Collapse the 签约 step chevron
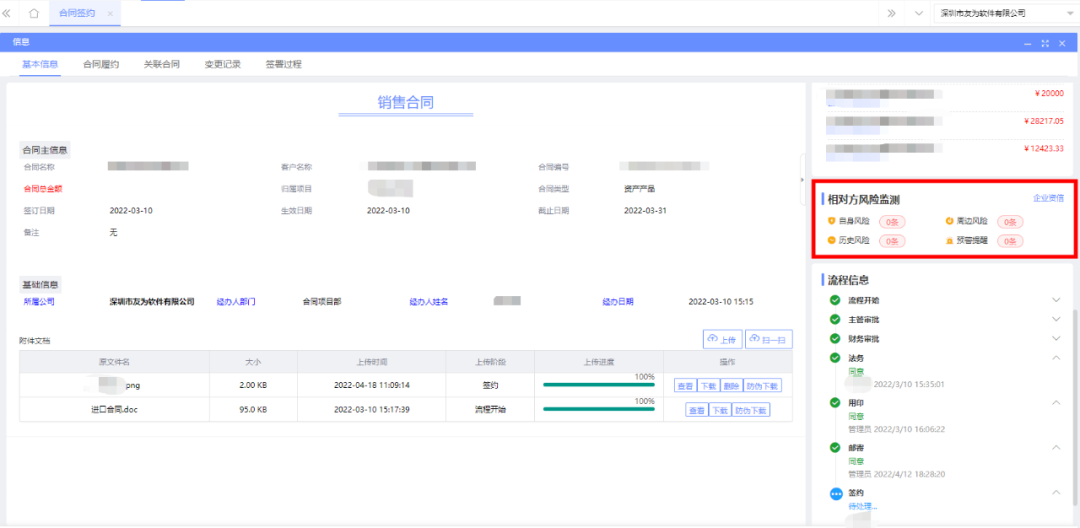1080x528 pixels. (x=1056, y=492)
